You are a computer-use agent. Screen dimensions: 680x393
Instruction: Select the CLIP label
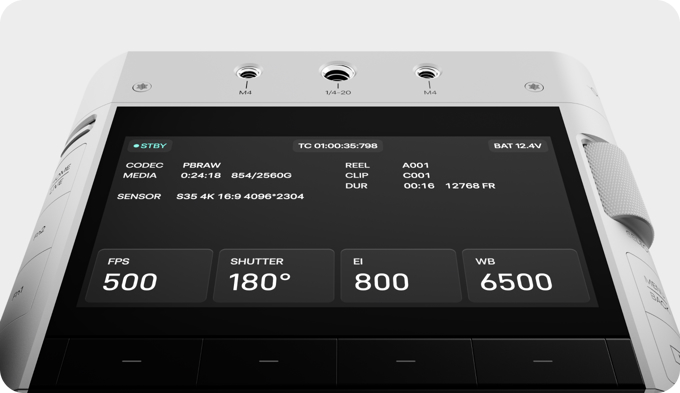357,175
